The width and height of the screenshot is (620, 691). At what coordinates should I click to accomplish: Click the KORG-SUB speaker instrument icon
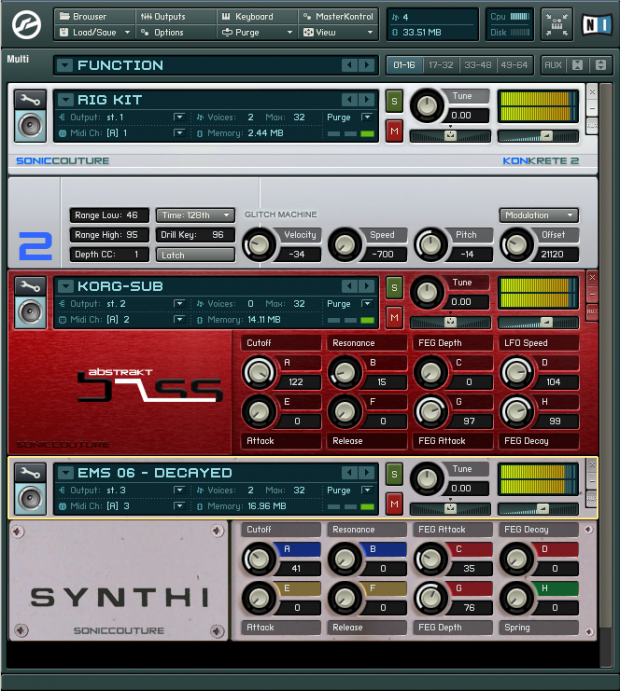pyautogui.click(x=30, y=312)
